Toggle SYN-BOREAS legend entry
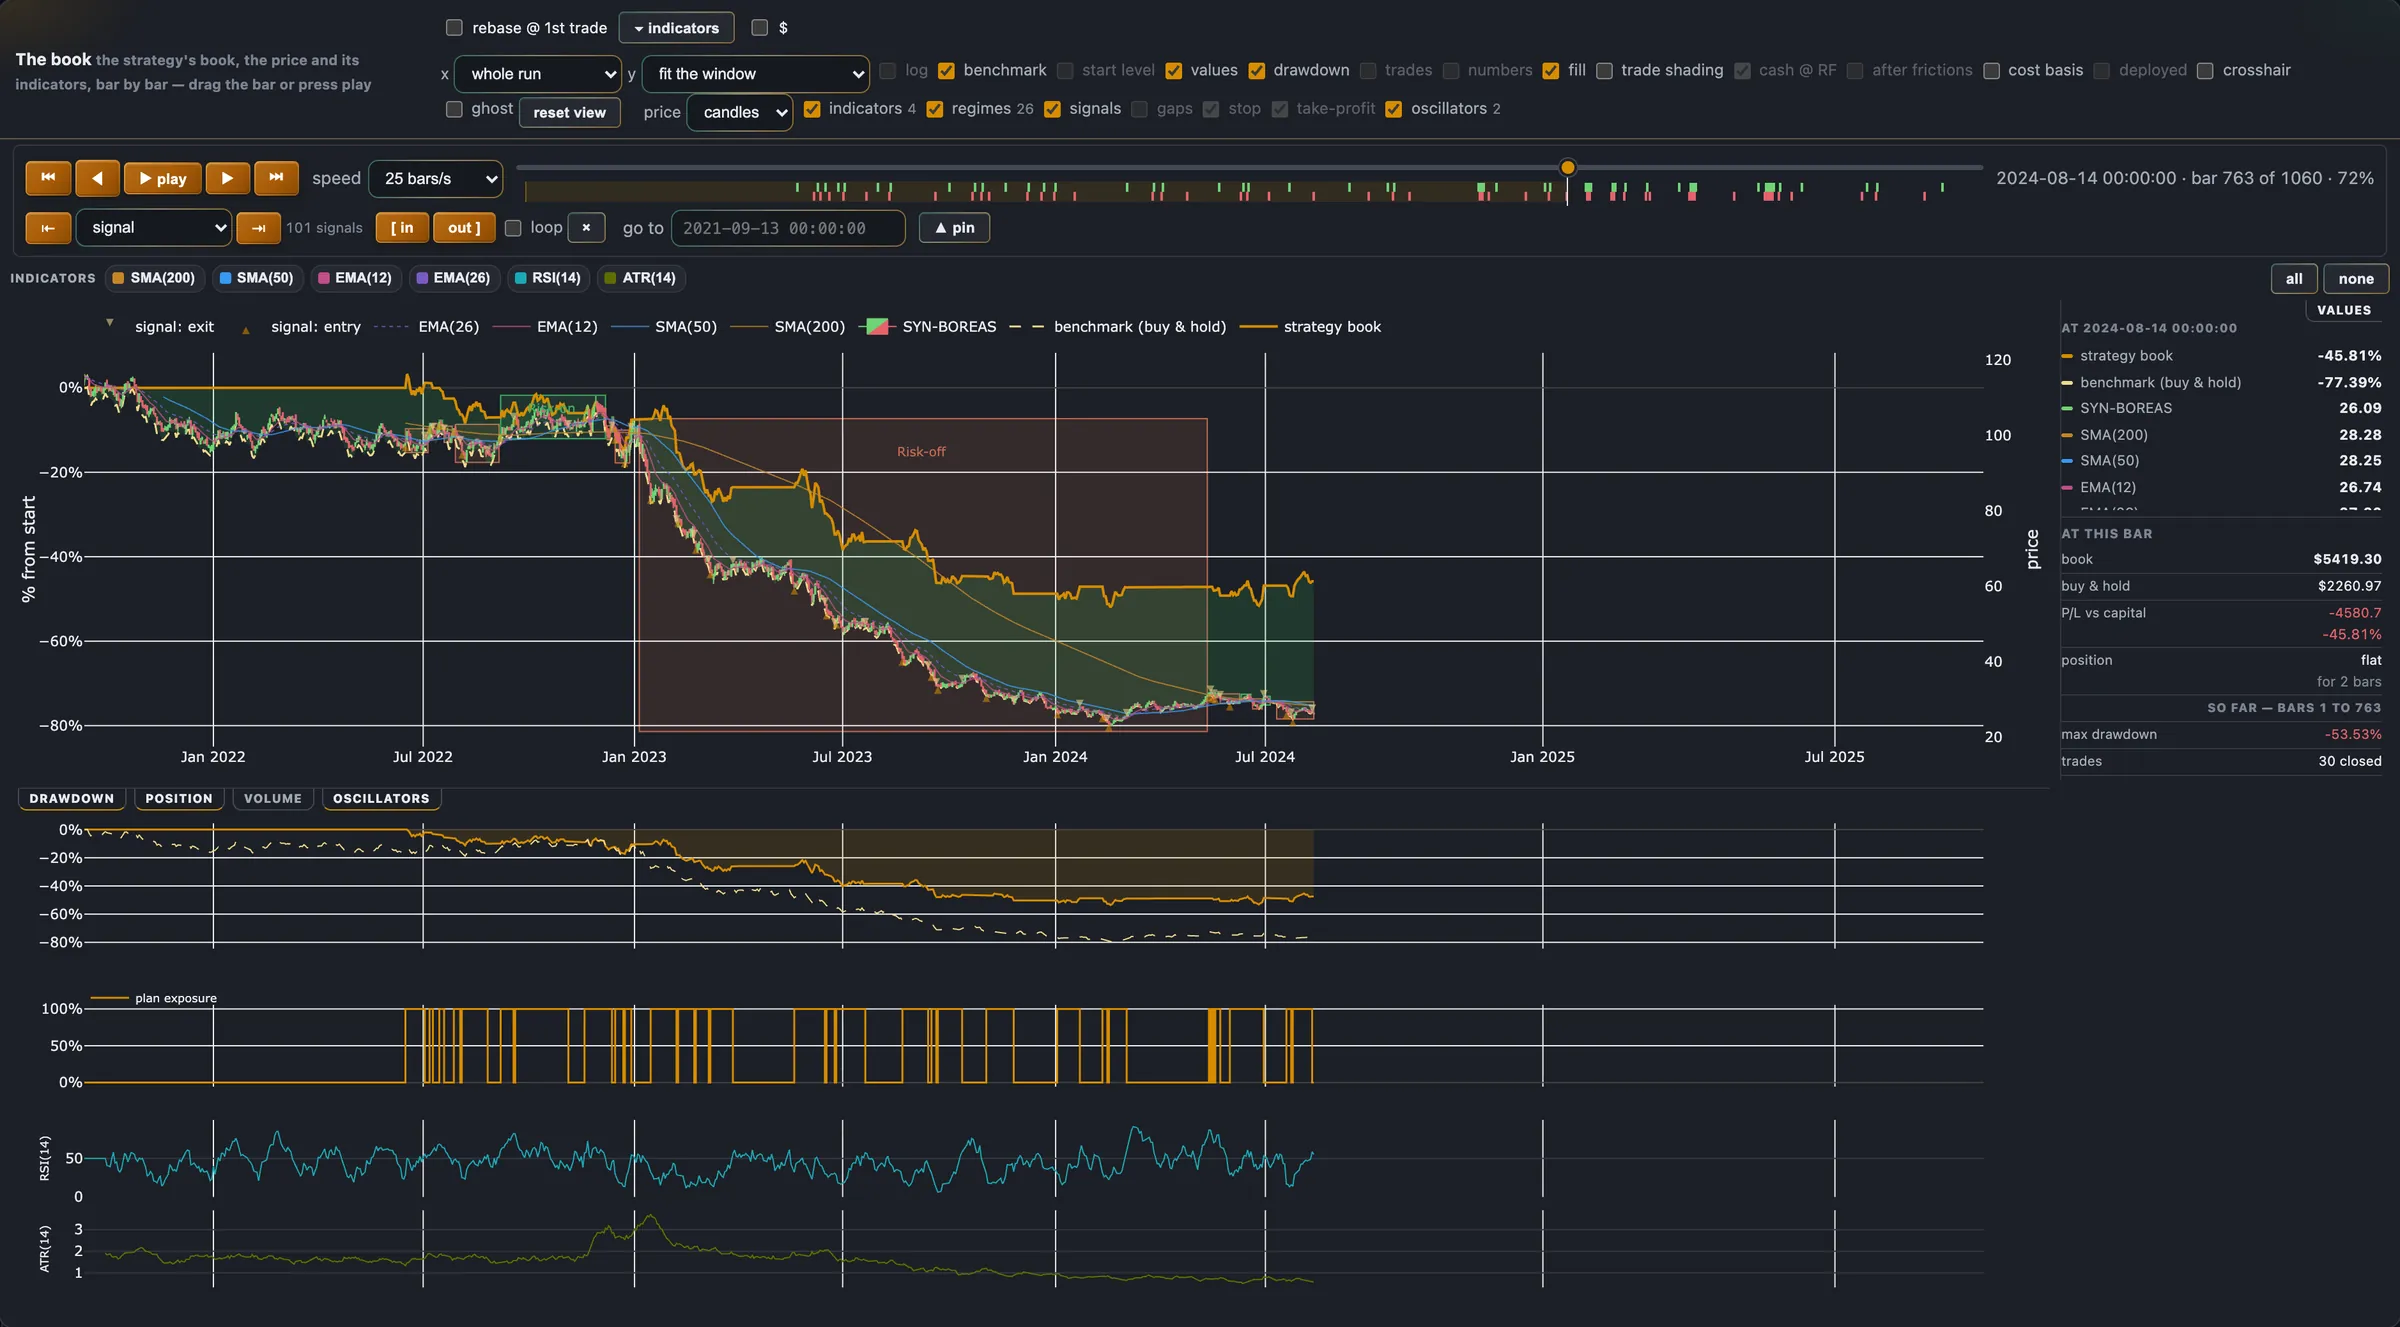The height and width of the screenshot is (1327, 2400). [x=930, y=327]
